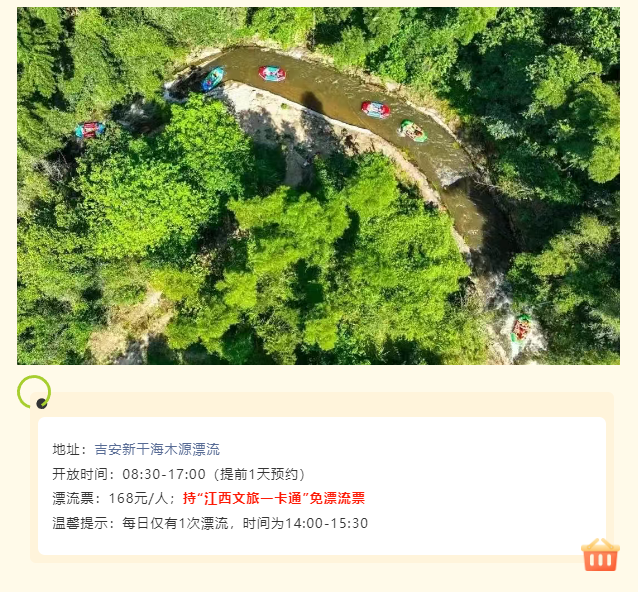Screen dimensions: 638x592
Task: Click the blue raft at river bend
Action: tap(212, 79)
